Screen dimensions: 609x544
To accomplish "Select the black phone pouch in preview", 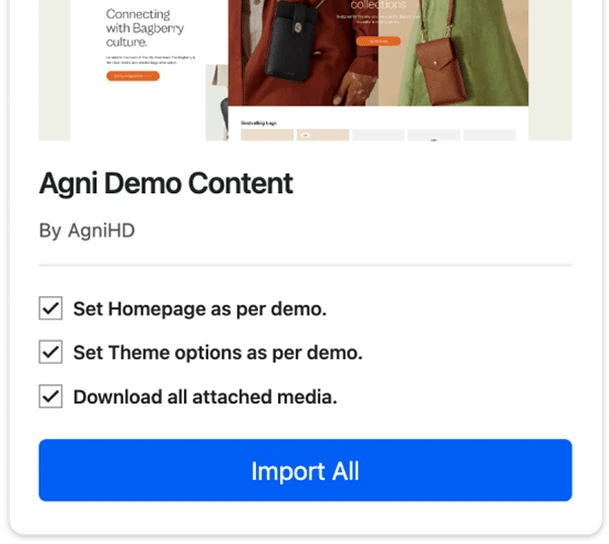I will pyautogui.click(x=290, y=43).
